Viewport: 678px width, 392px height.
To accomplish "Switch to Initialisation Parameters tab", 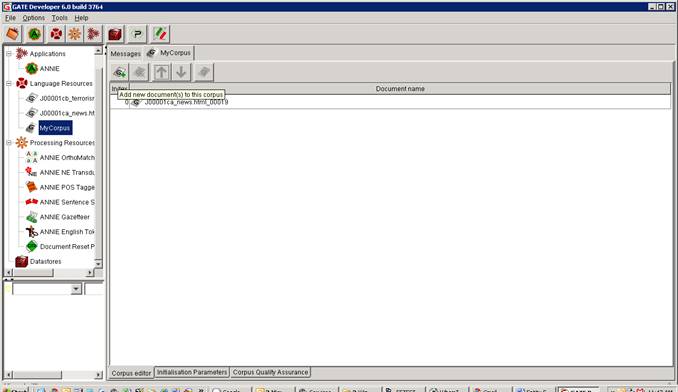I will pos(192,372).
